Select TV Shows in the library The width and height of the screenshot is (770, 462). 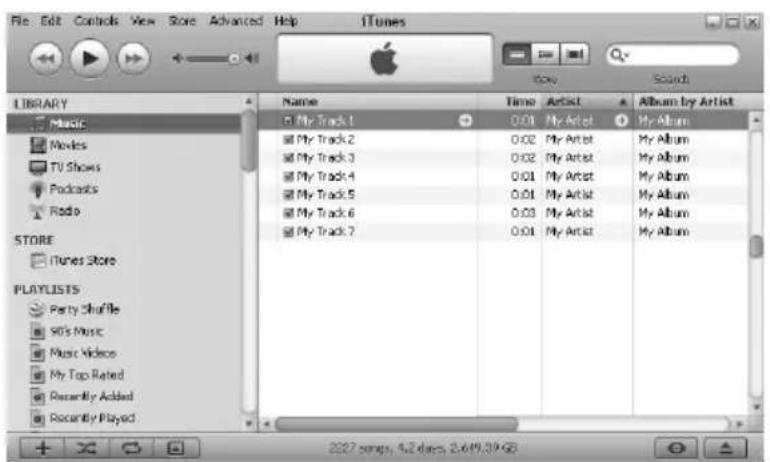point(65,167)
